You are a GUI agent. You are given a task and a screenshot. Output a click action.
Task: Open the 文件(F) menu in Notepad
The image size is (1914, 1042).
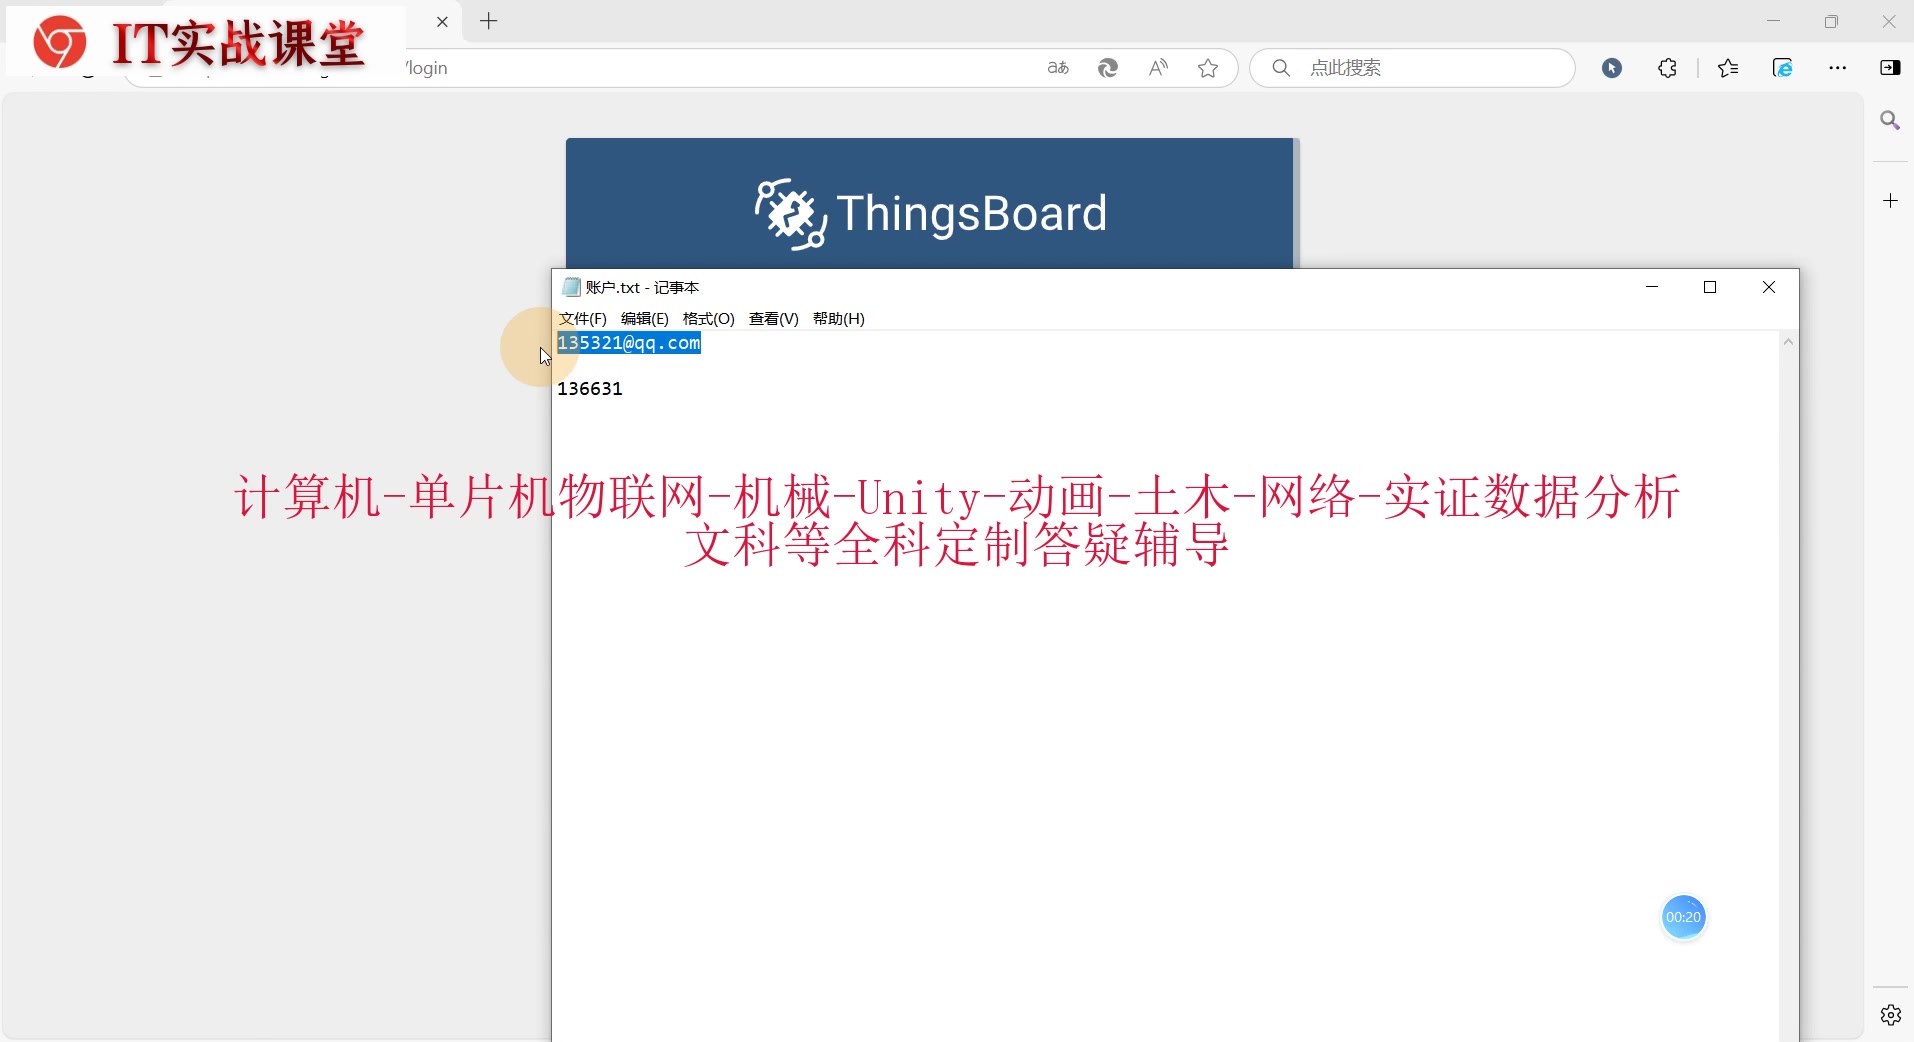point(583,318)
